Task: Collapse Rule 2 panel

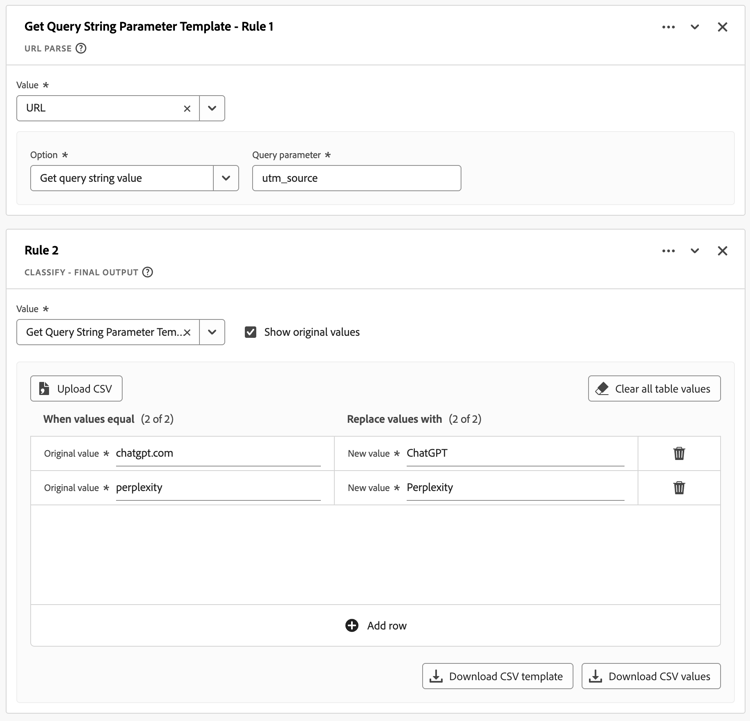Action: (695, 251)
